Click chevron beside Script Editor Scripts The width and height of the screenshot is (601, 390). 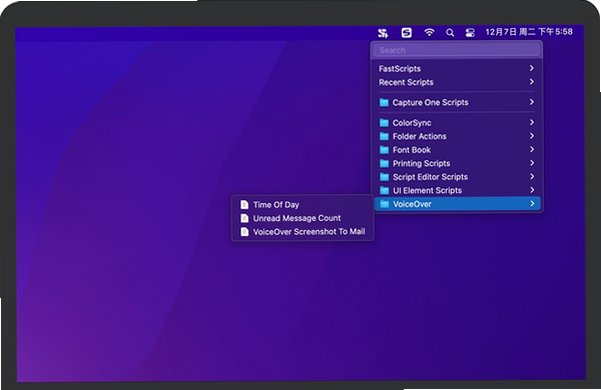(x=532, y=176)
